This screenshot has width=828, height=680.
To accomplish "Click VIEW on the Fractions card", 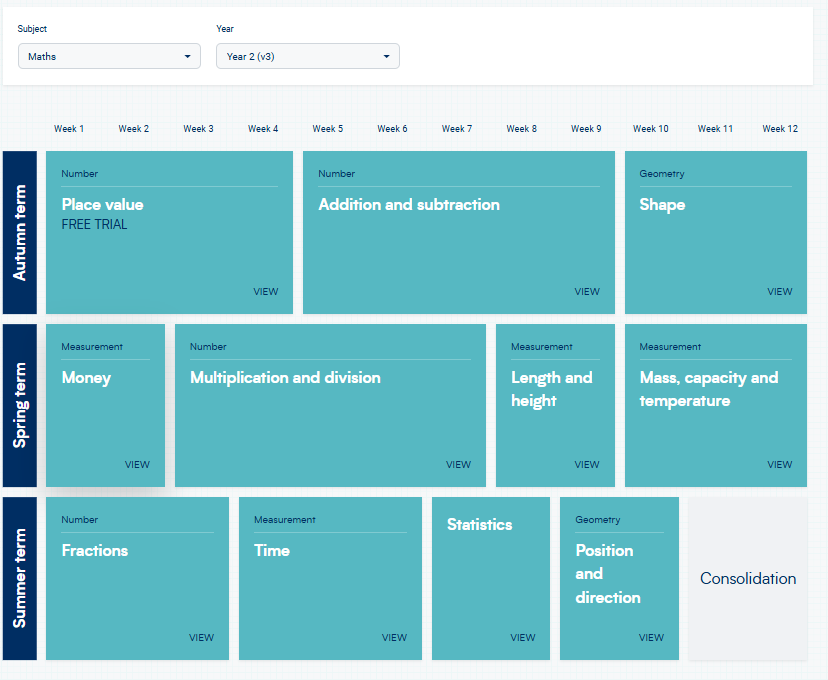I will coord(201,638).
